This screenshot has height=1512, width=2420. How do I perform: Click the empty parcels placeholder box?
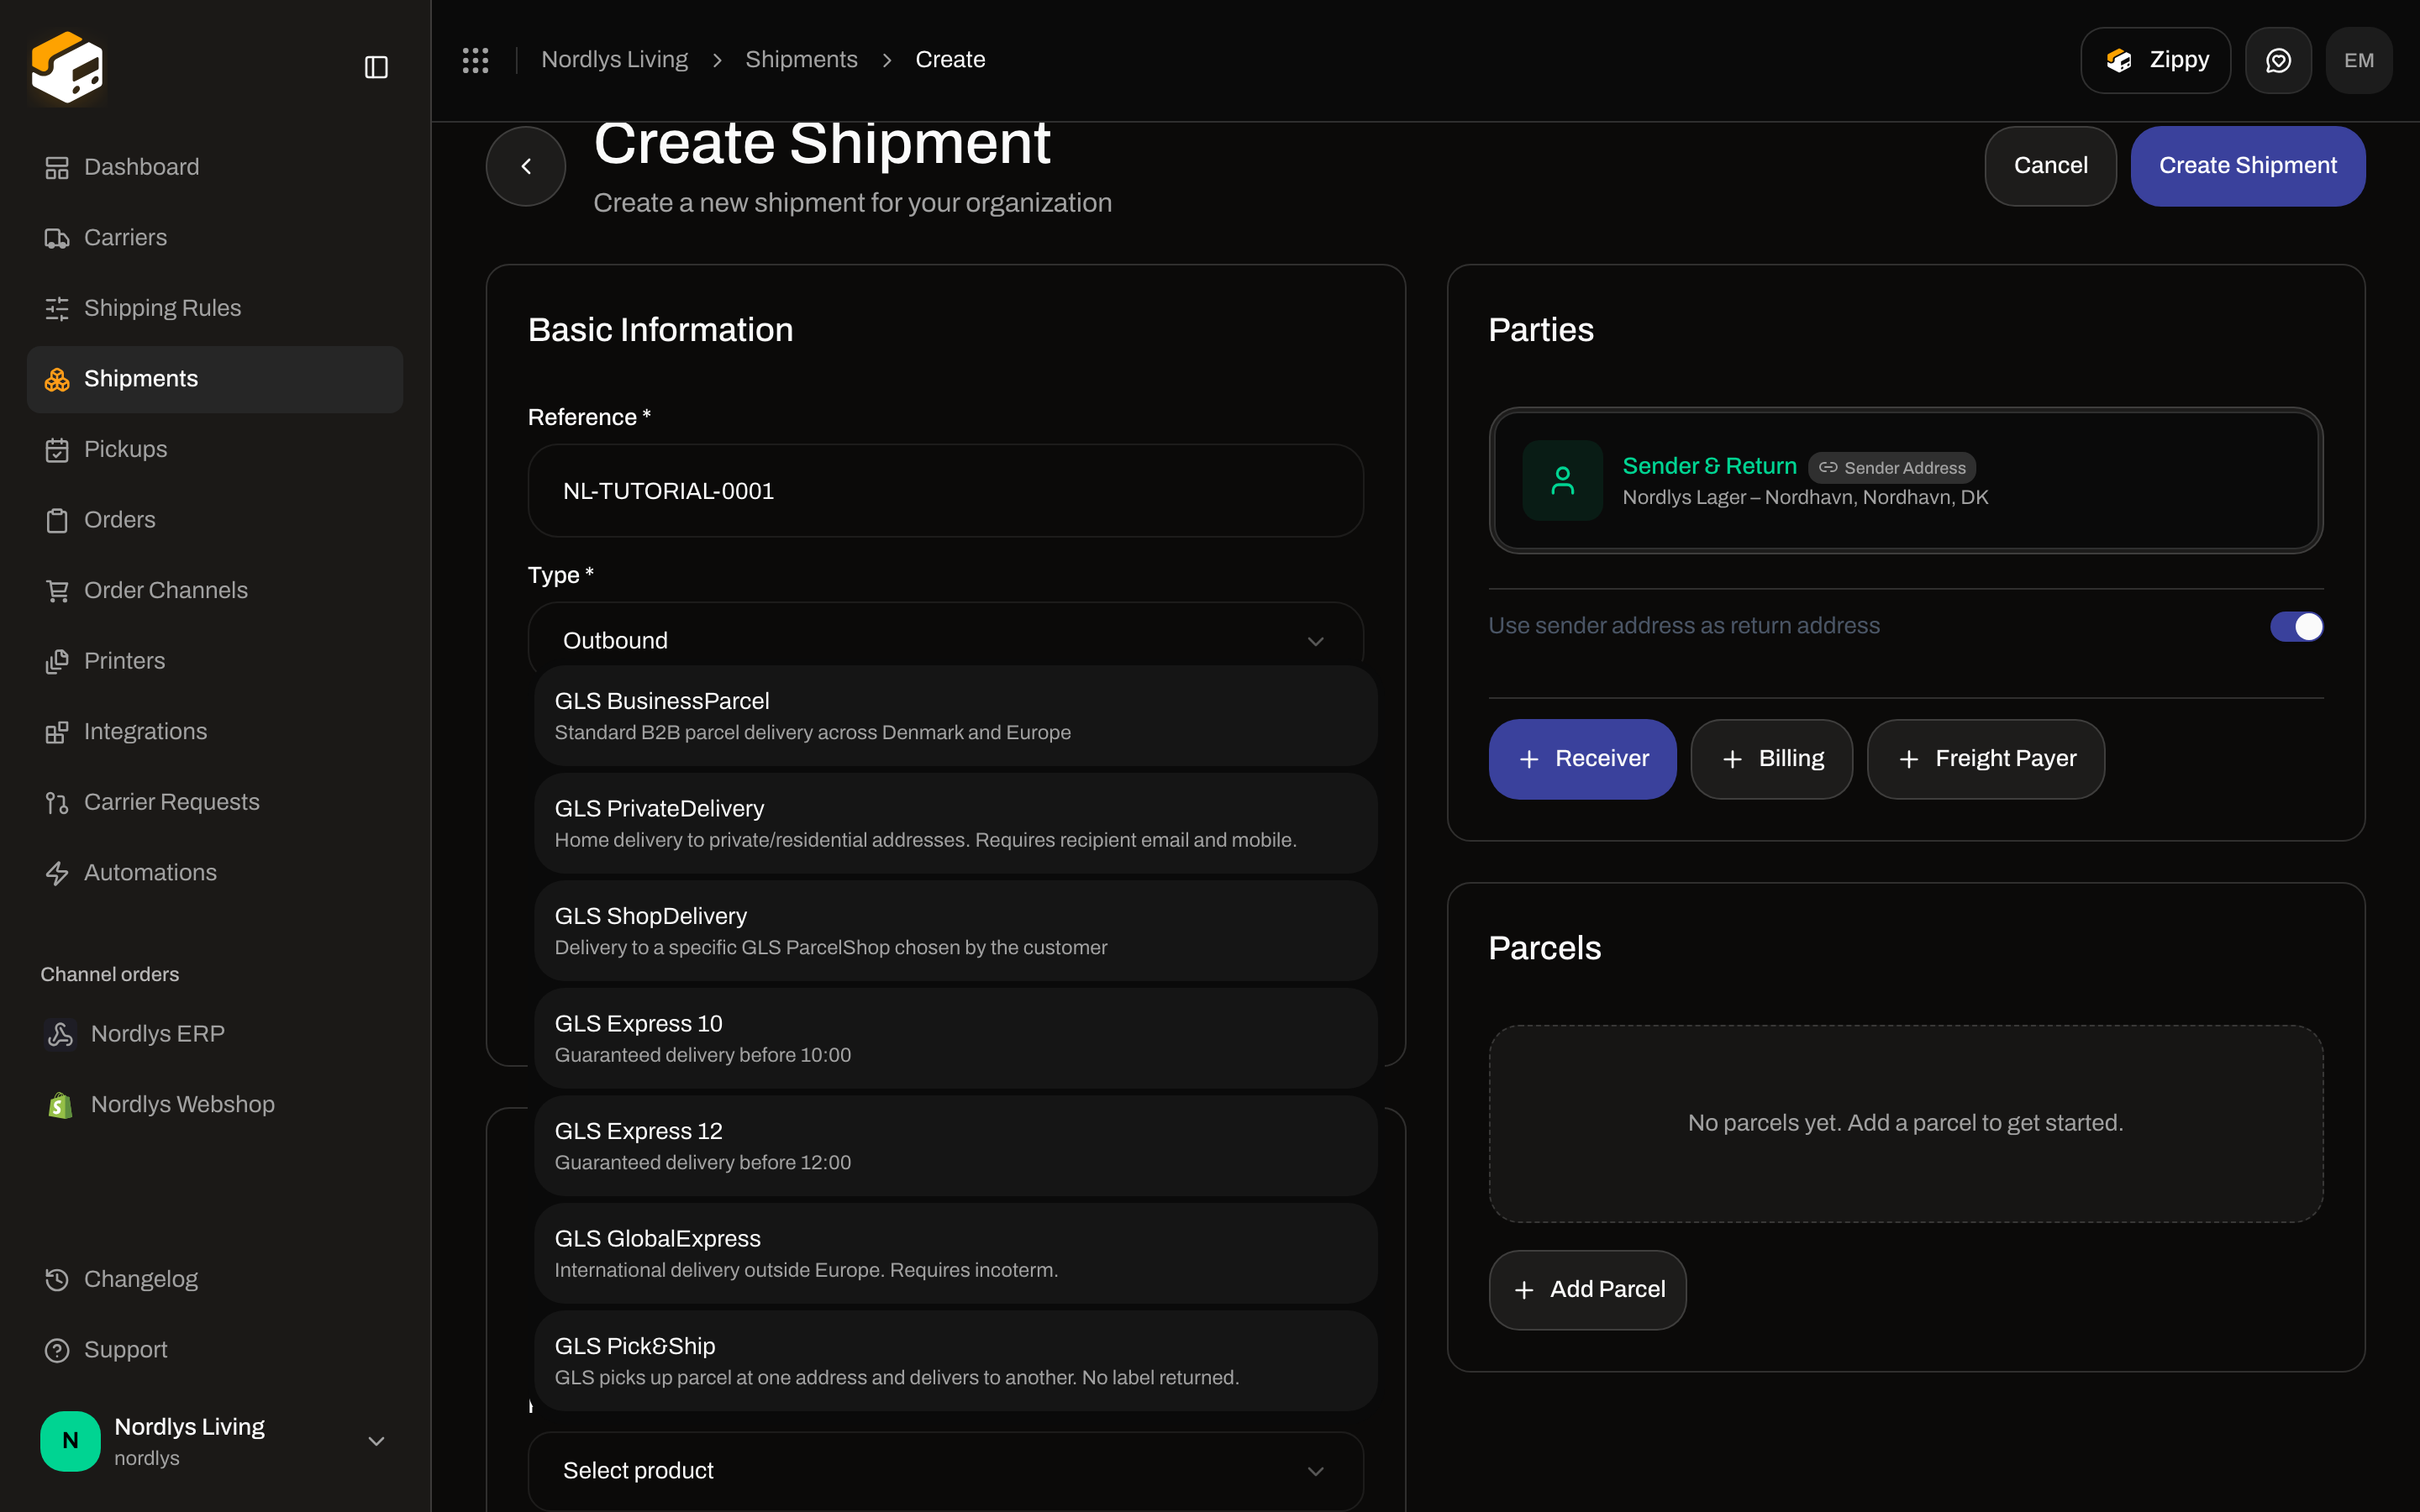click(x=1905, y=1123)
